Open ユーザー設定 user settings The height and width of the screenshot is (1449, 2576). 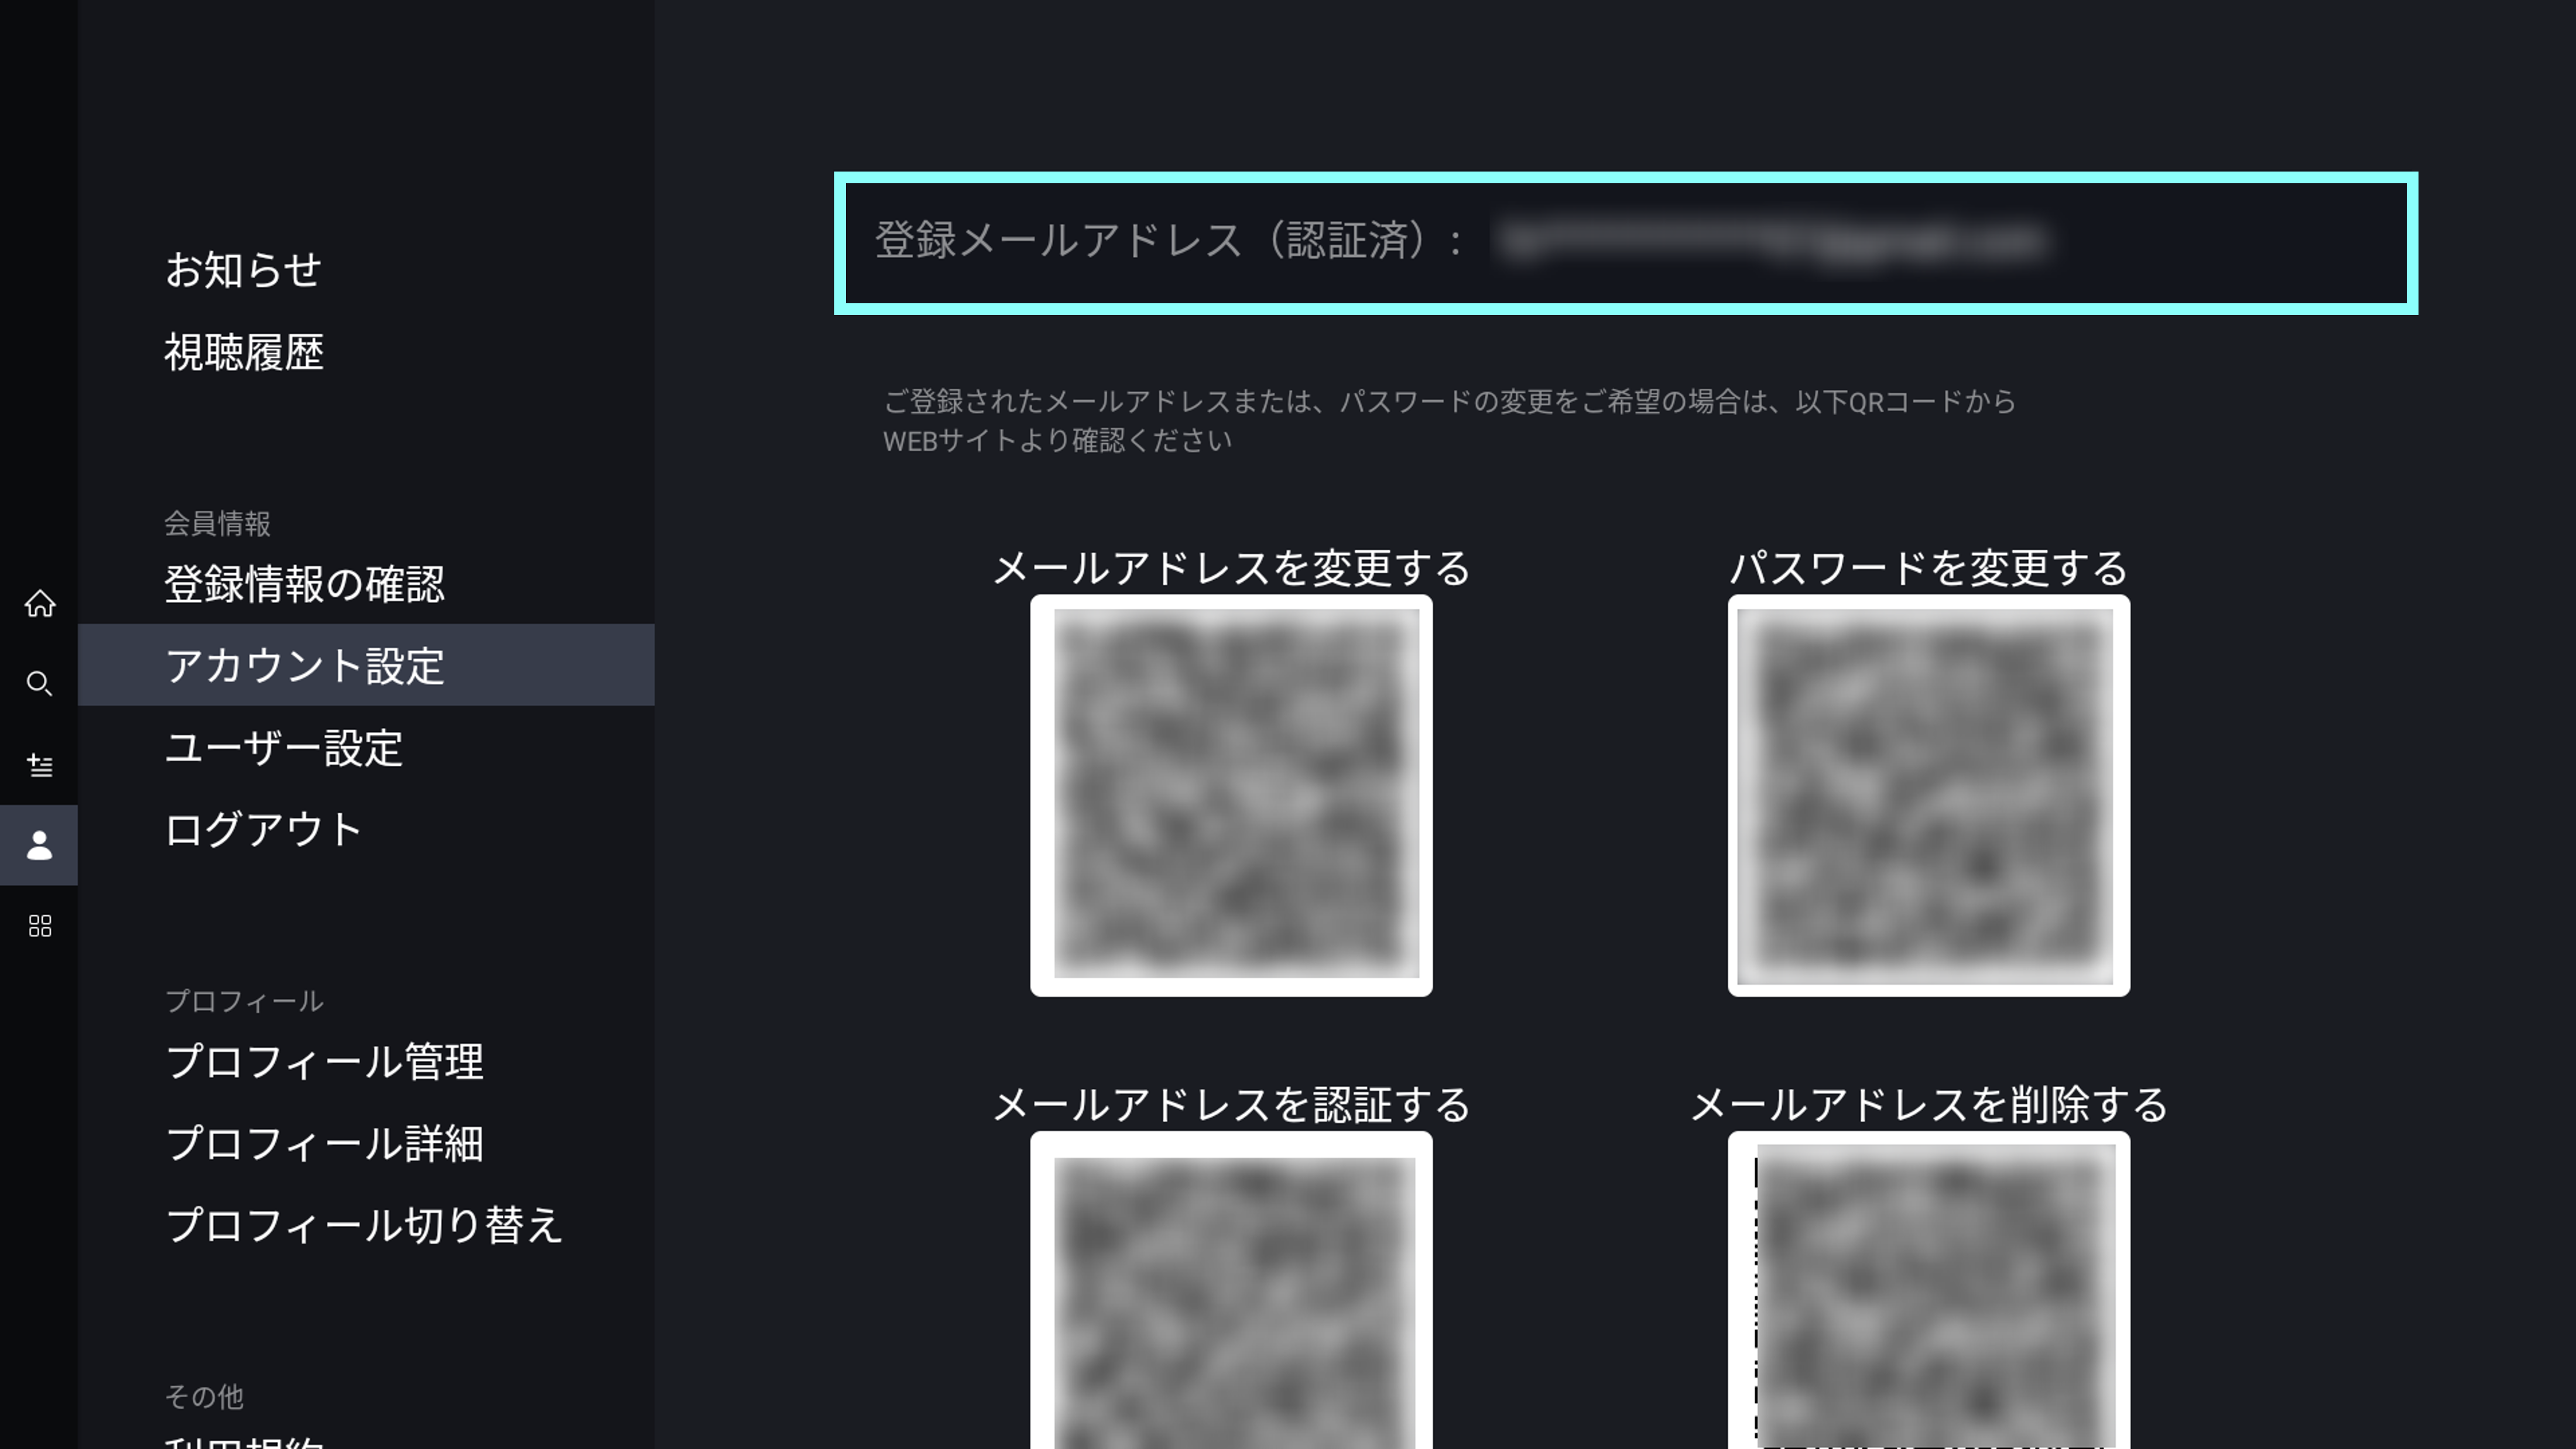pyautogui.click(x=284, y=748)
